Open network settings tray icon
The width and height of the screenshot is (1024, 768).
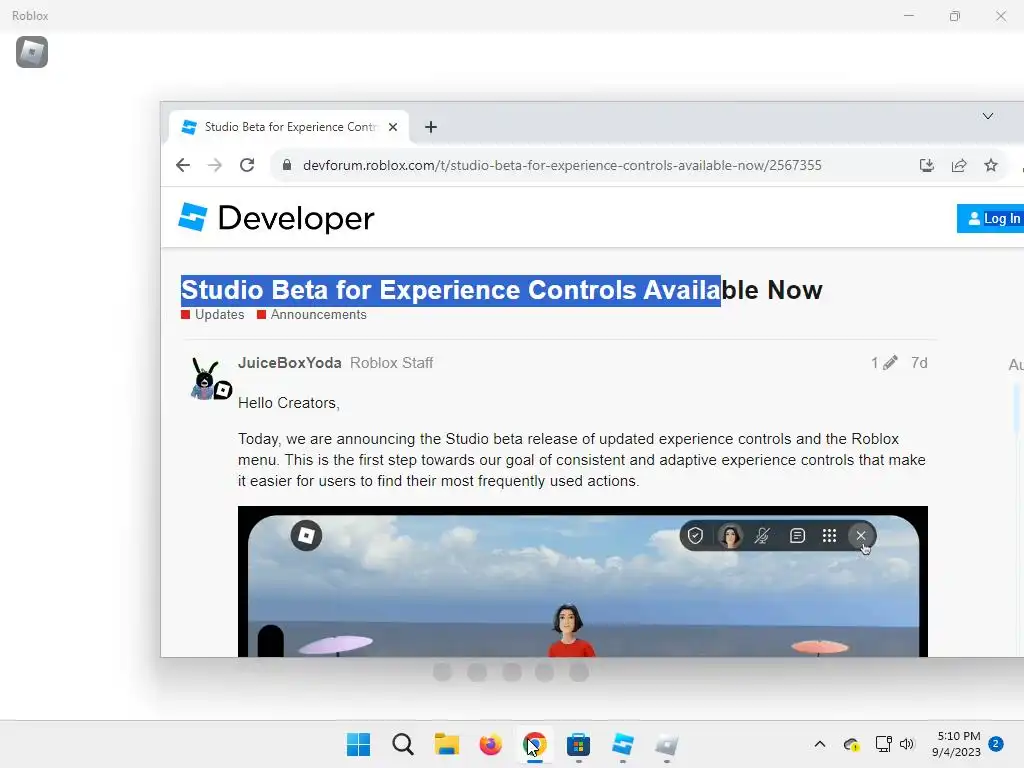point(884,744)
